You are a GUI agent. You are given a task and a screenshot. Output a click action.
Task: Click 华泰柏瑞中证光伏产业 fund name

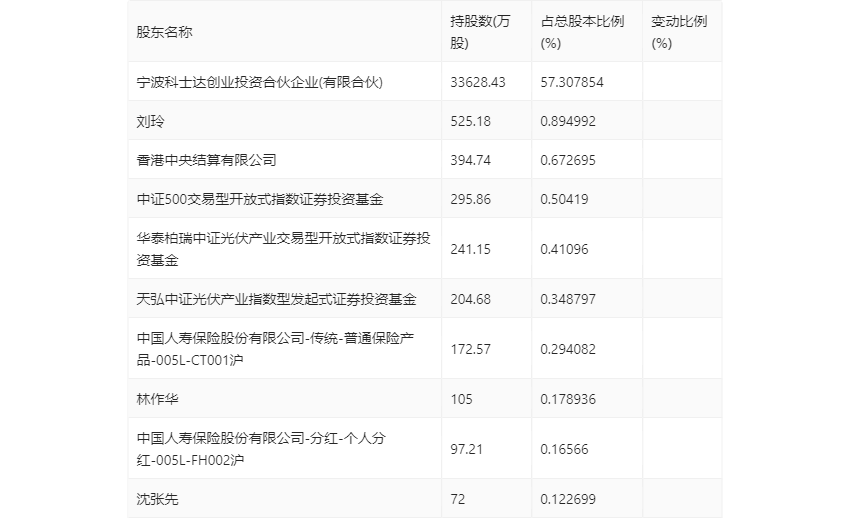coord(283,249)
